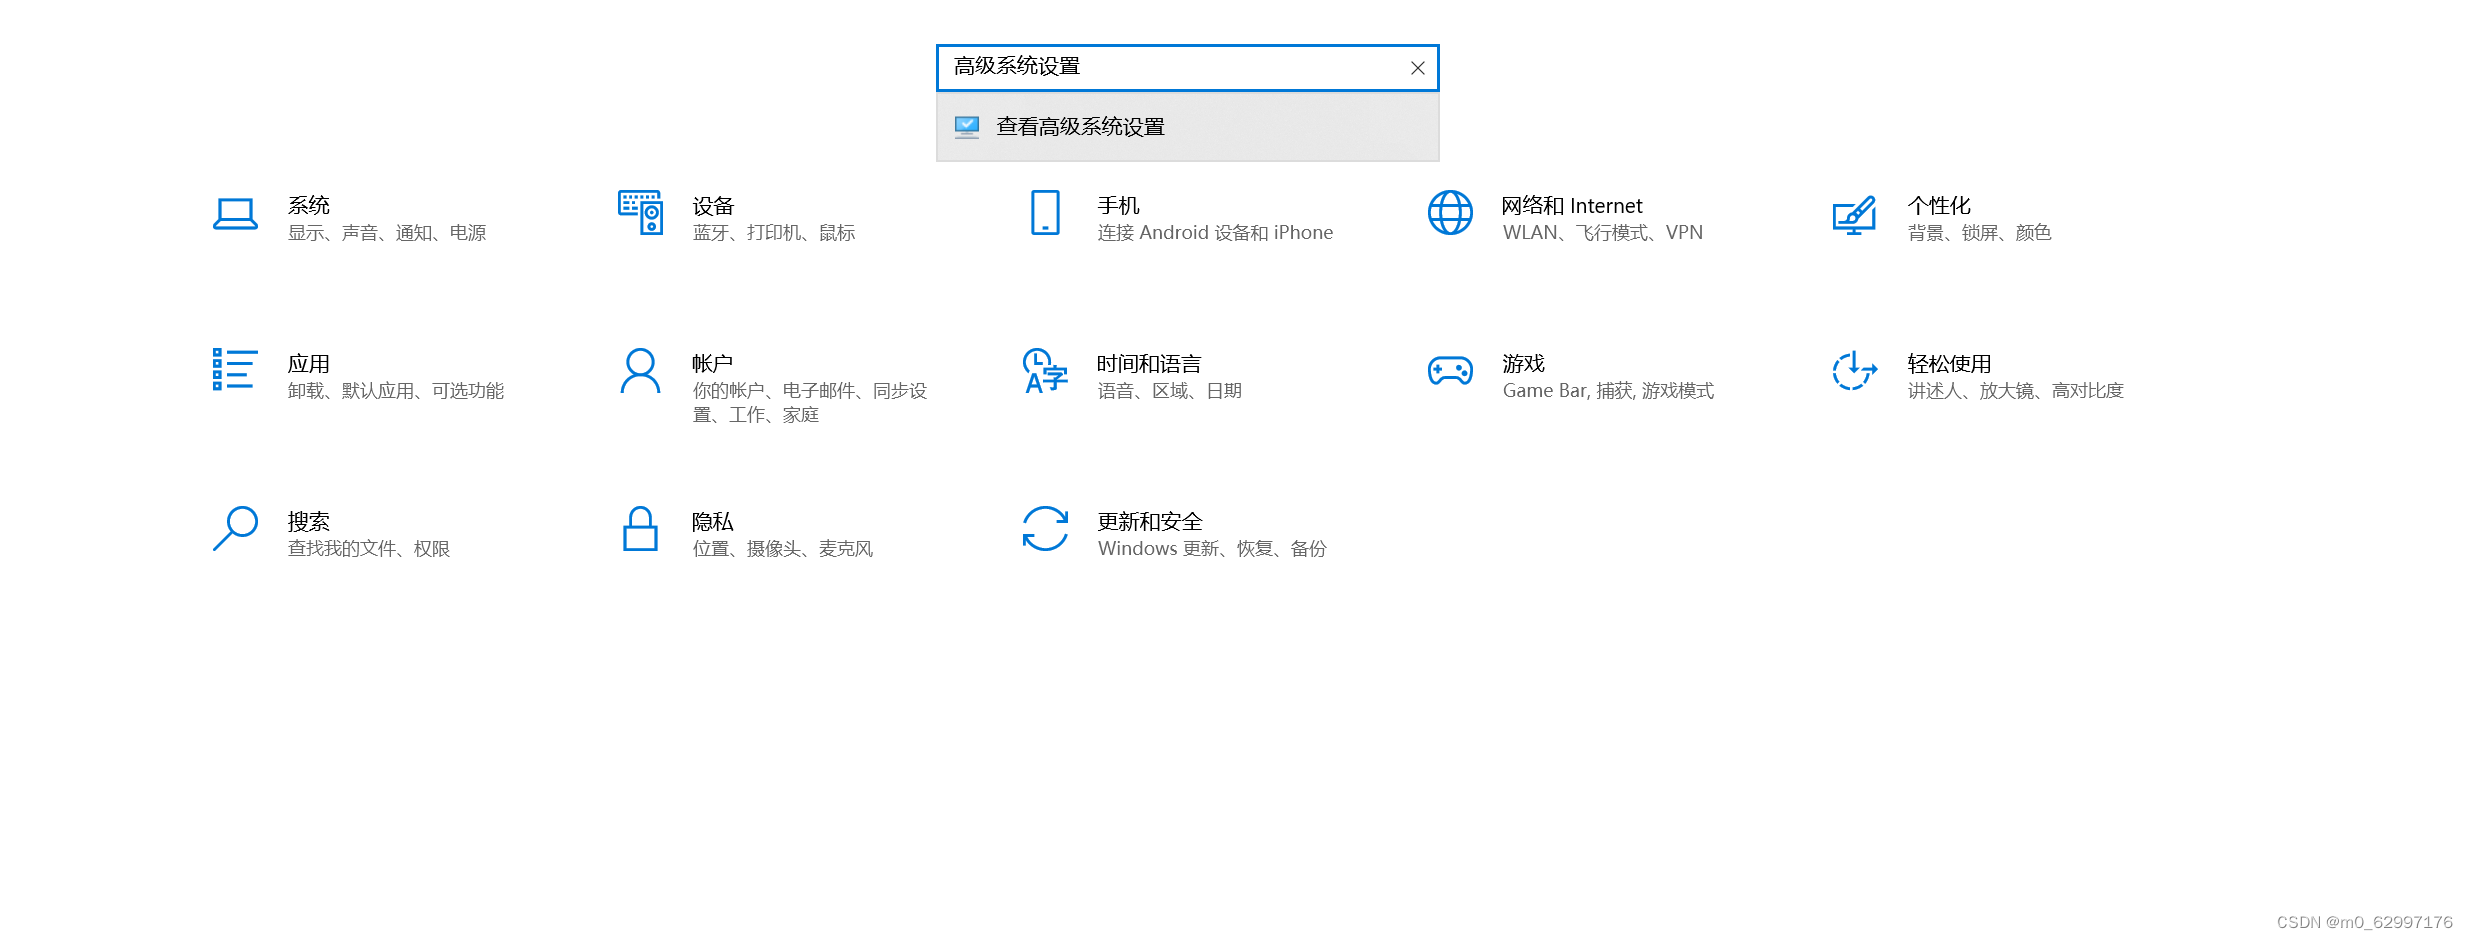2468x940 pixels.
Task: Click the WLAN、飞行模式、VPN subtitle text
Action: (1602, 232)
